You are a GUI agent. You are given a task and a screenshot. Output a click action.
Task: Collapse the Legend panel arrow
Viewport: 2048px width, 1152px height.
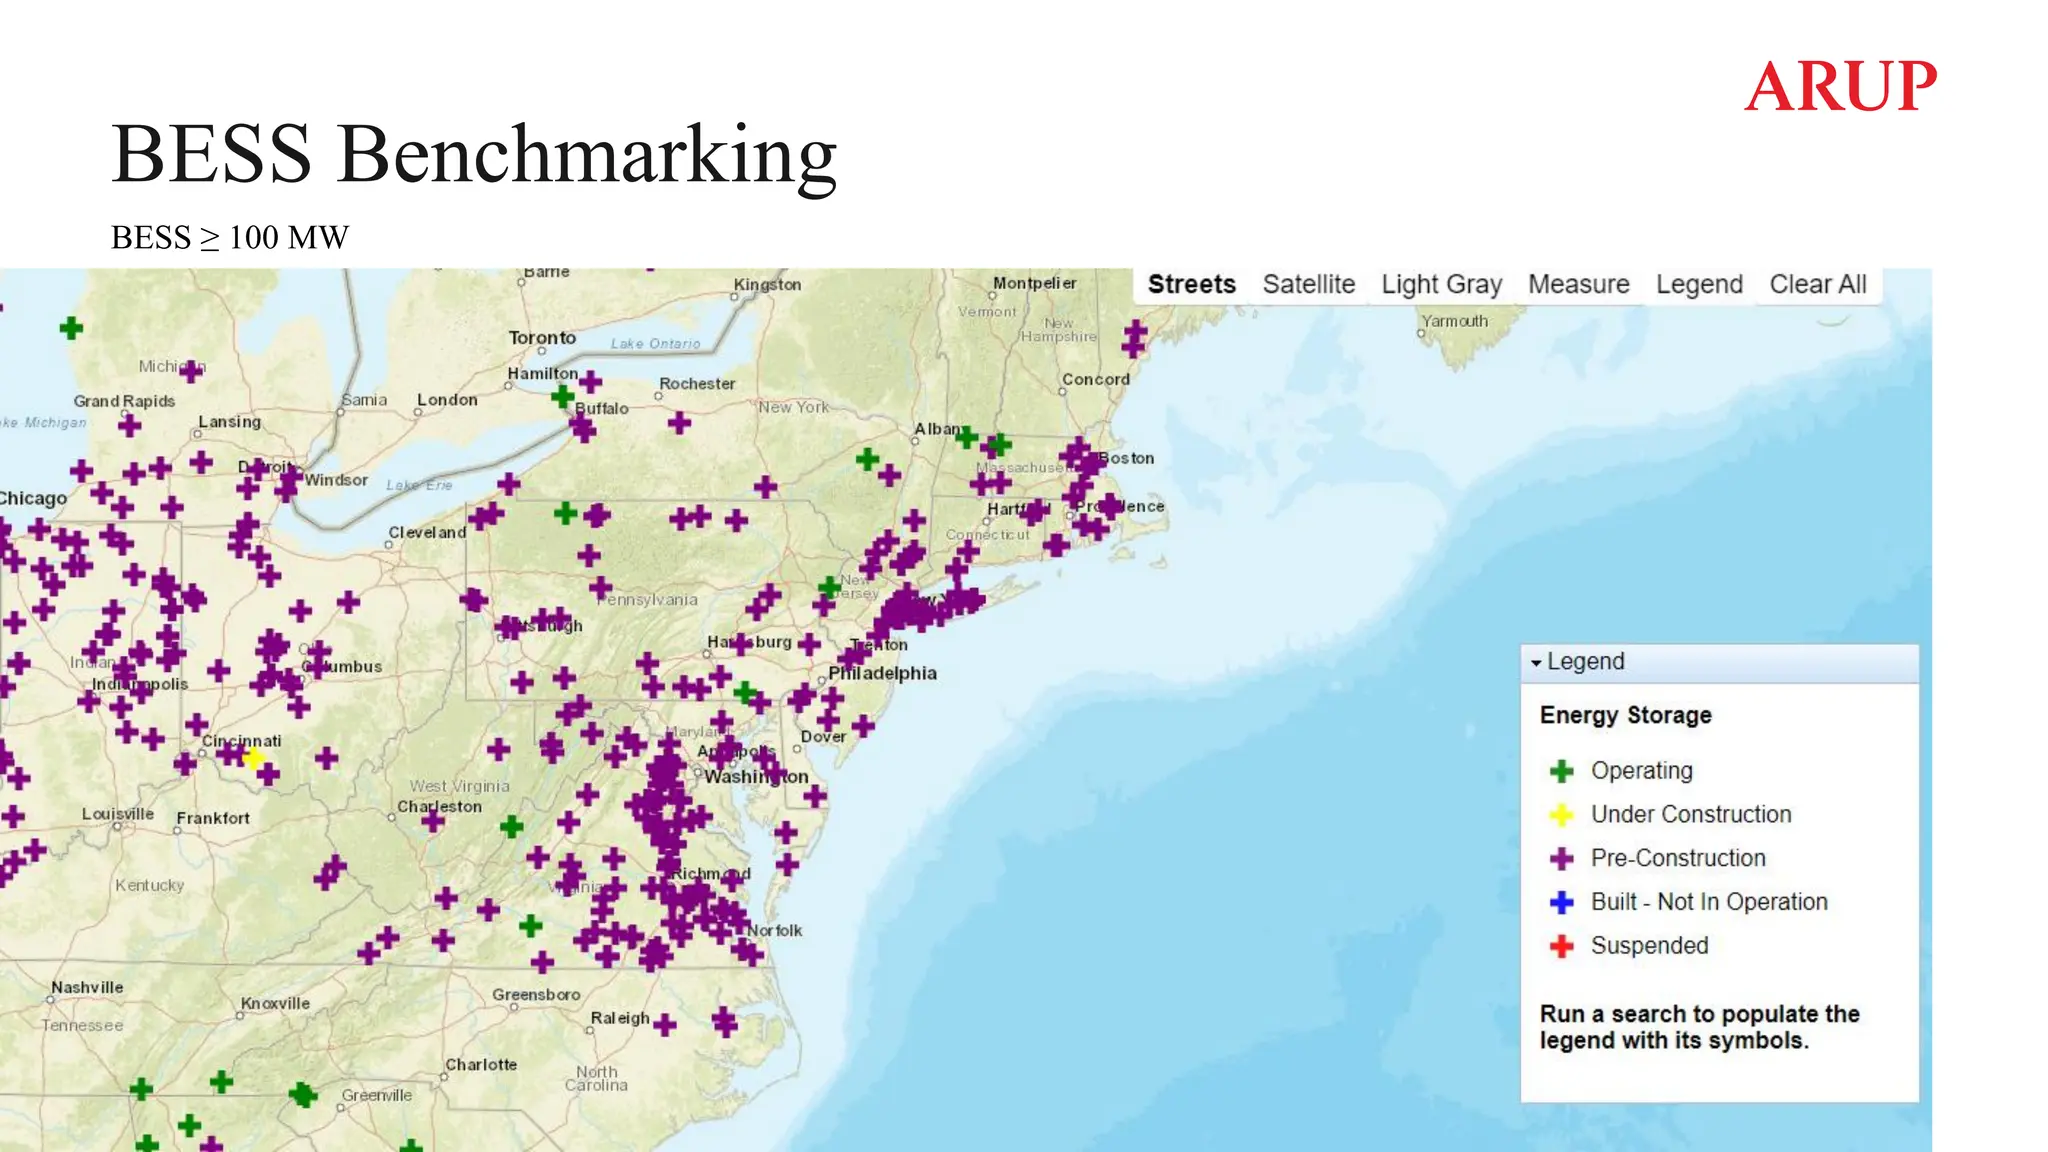[x=1536, y=663]
